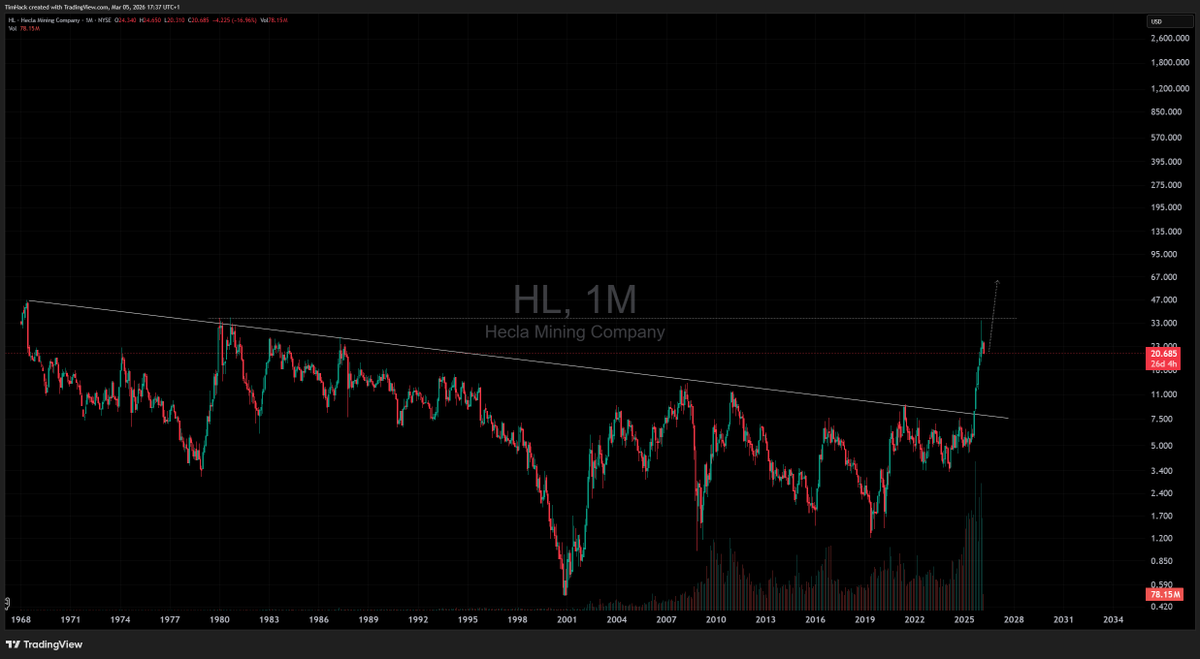1200x659 pixels.
Task: Click the 33.000 price axis label
Action: click(x=1165, y=324)
